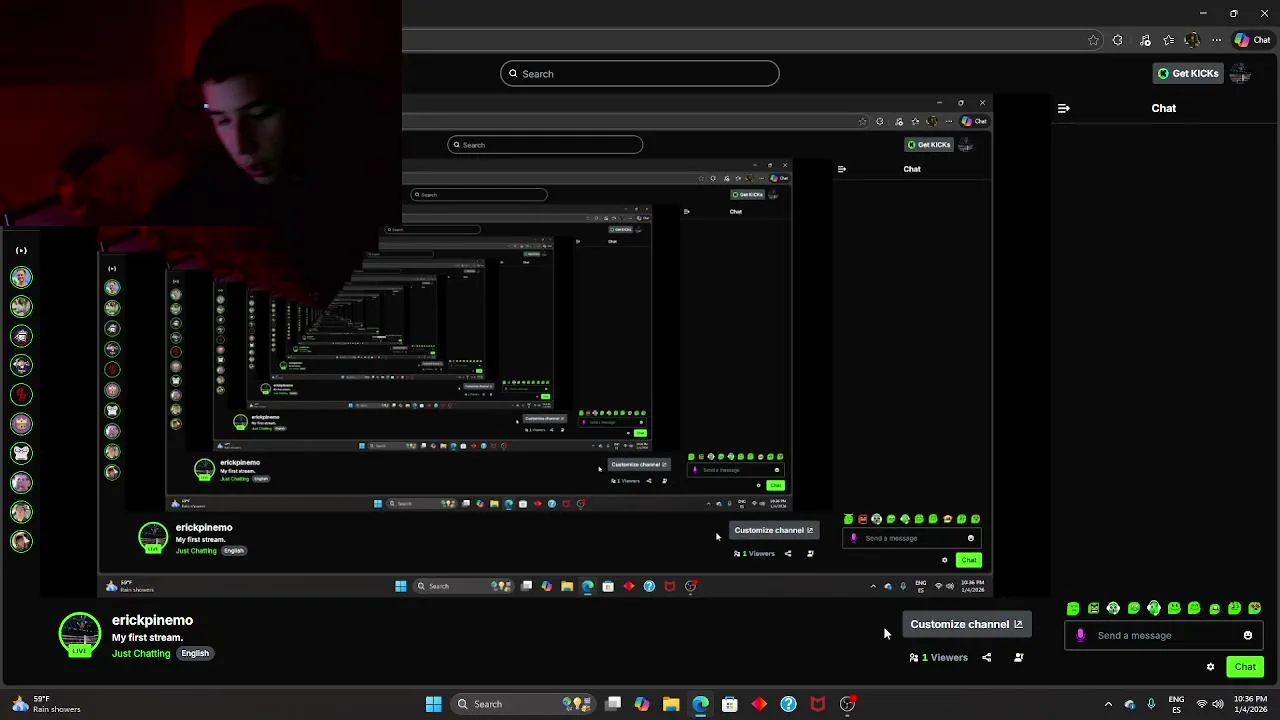
Task: Insert the heart-eyes emote
Action: pos(1255,608)
